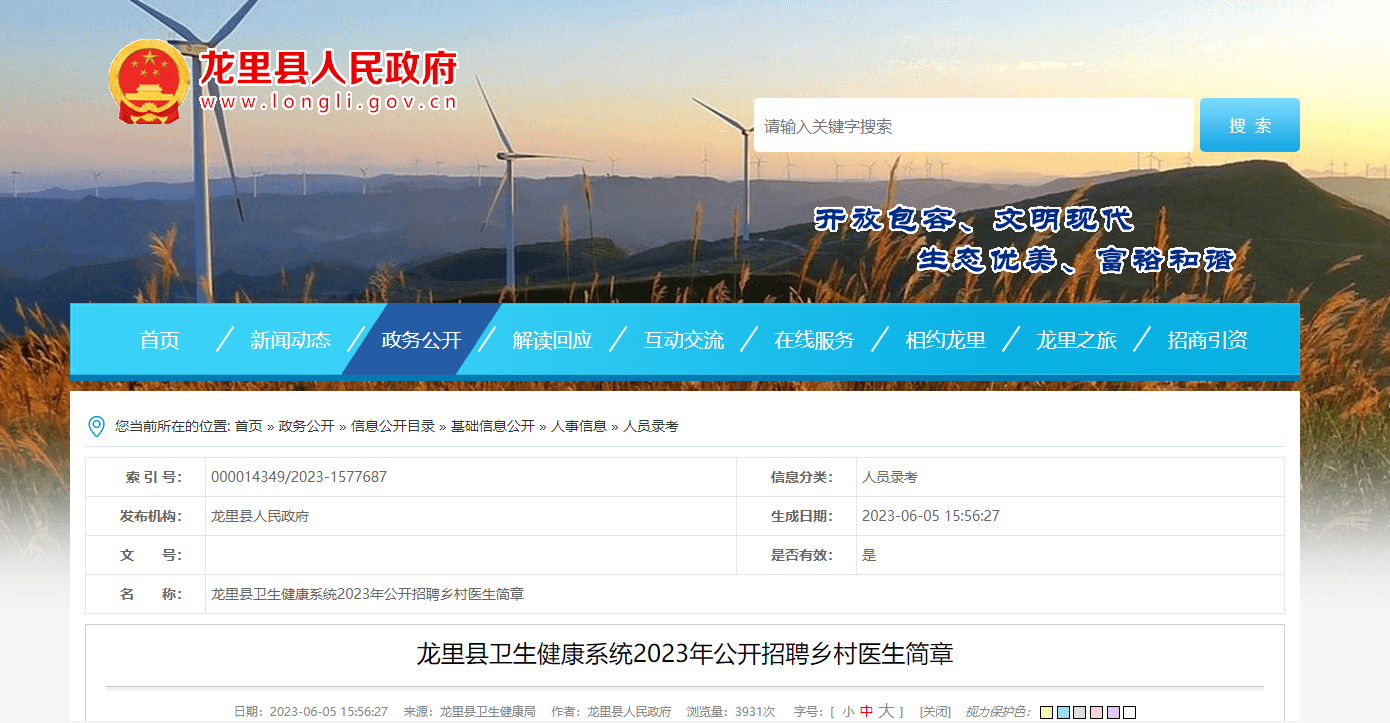The image size is (1390, 723).
Task: Click the location pin icon in breadcrumb
Action: [97, 427]
